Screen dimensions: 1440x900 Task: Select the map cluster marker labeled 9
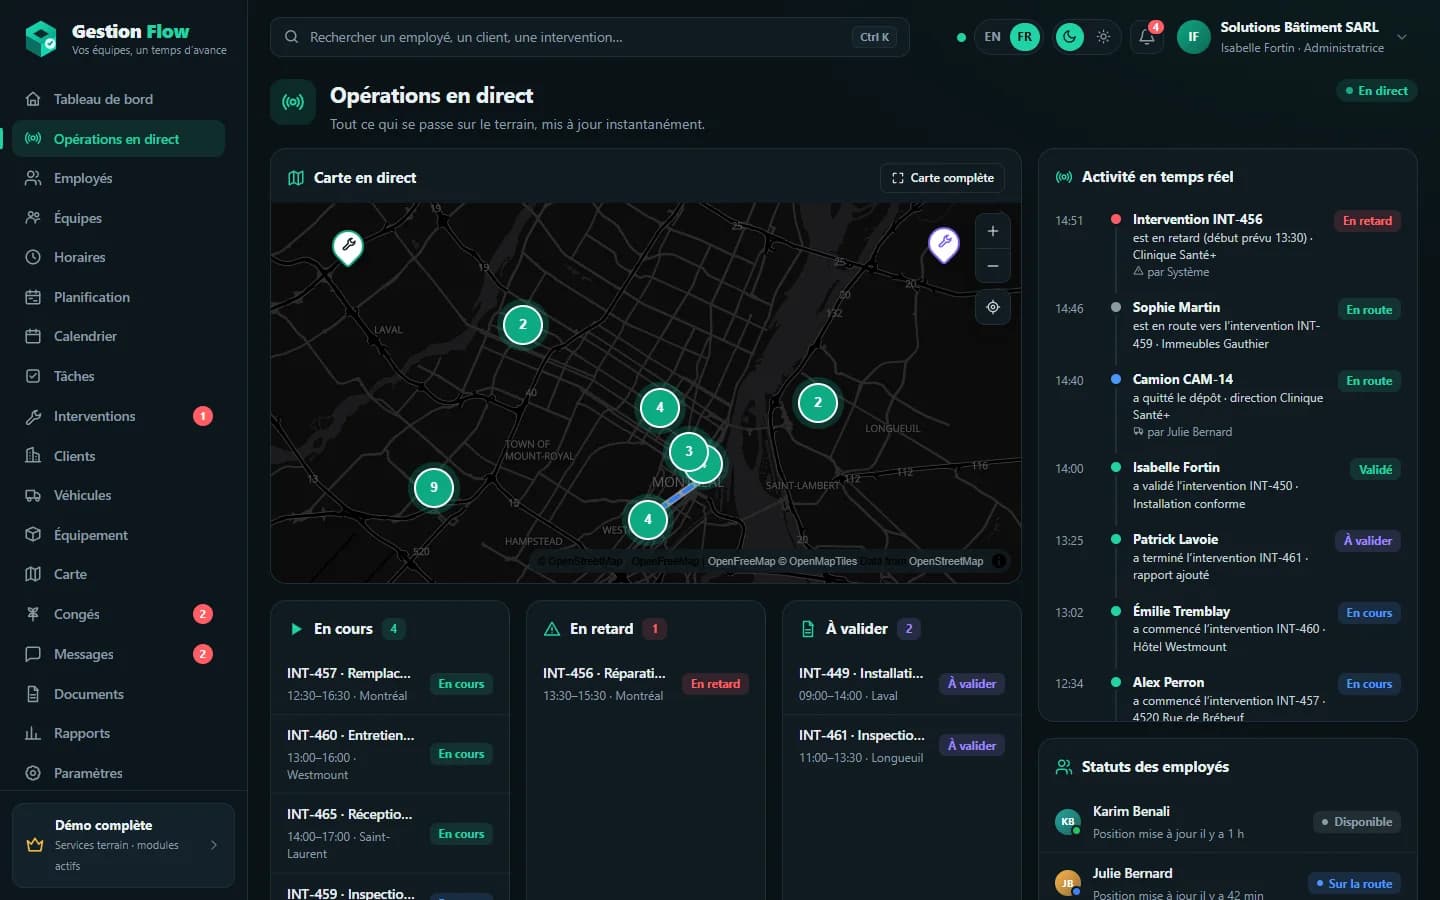[x=434, y=488]
